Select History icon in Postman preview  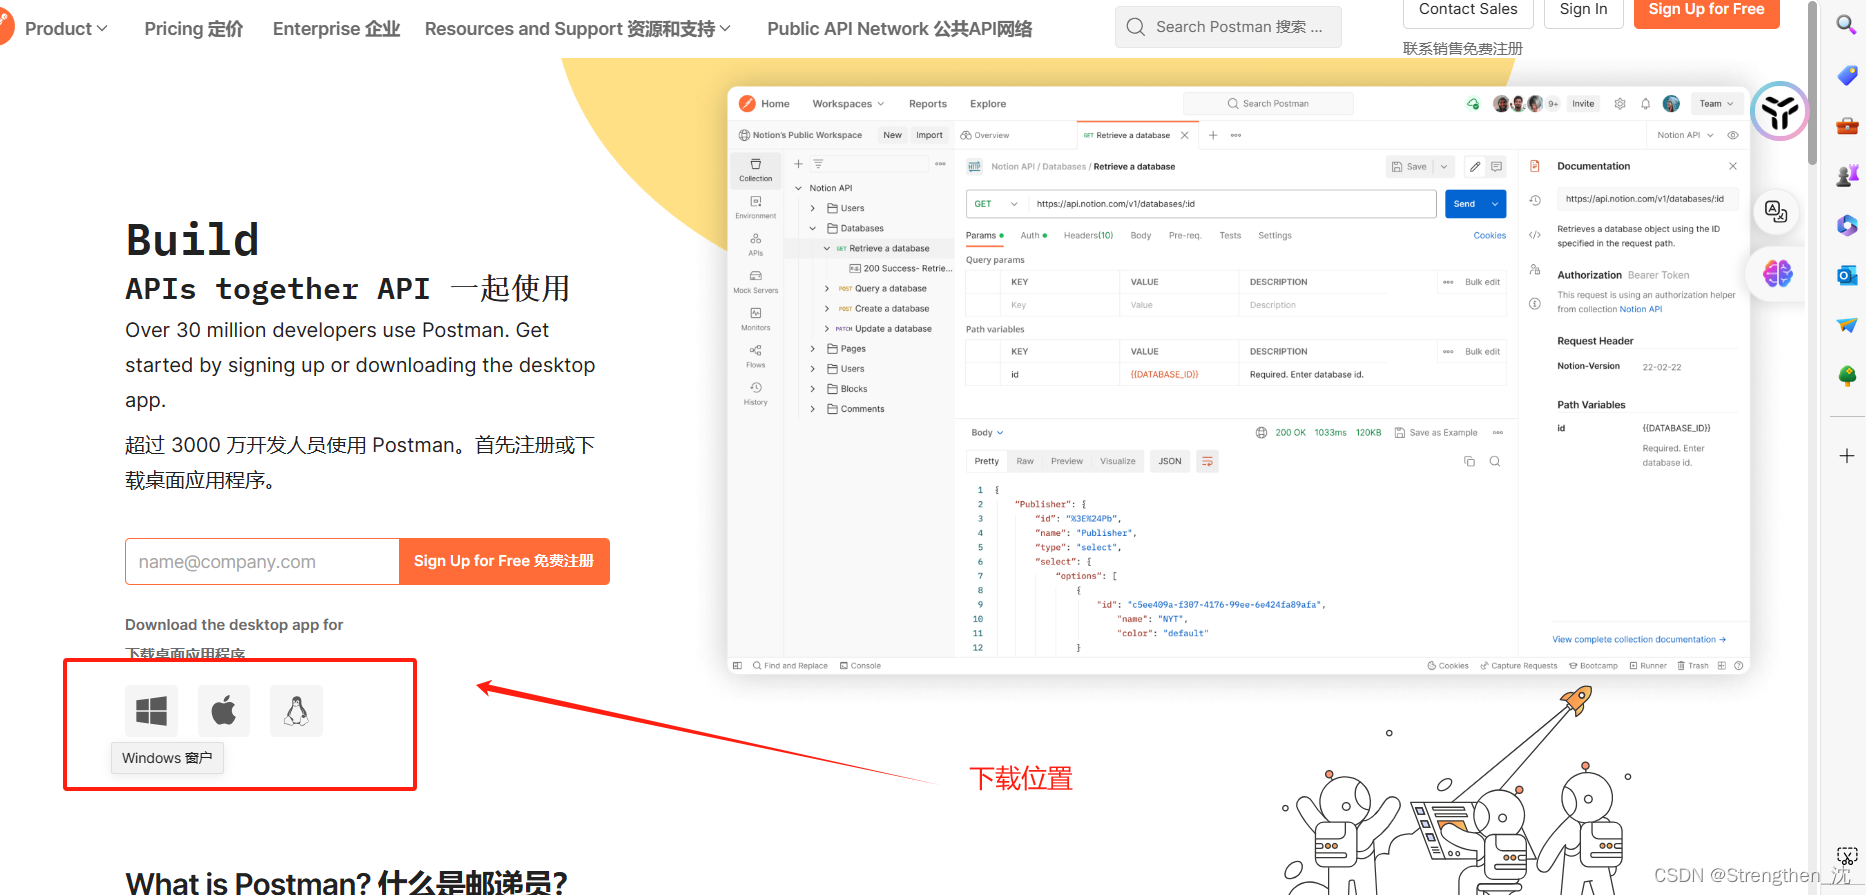click(756, 394)
